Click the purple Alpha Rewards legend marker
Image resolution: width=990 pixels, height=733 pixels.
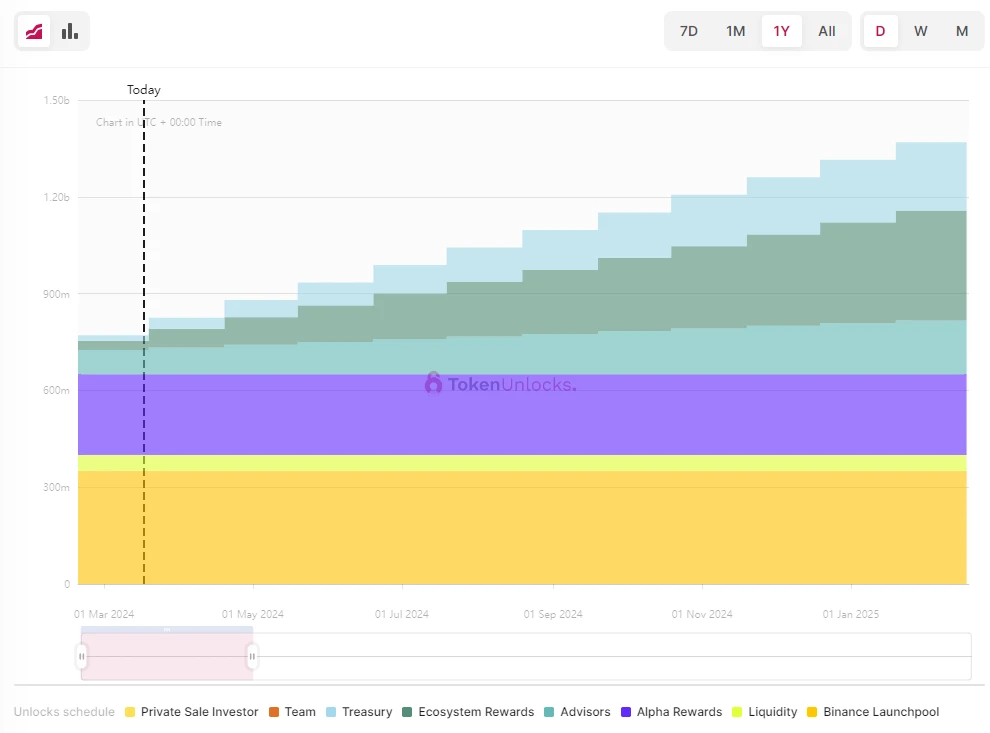pyautogui.click(x=625, y=712)
